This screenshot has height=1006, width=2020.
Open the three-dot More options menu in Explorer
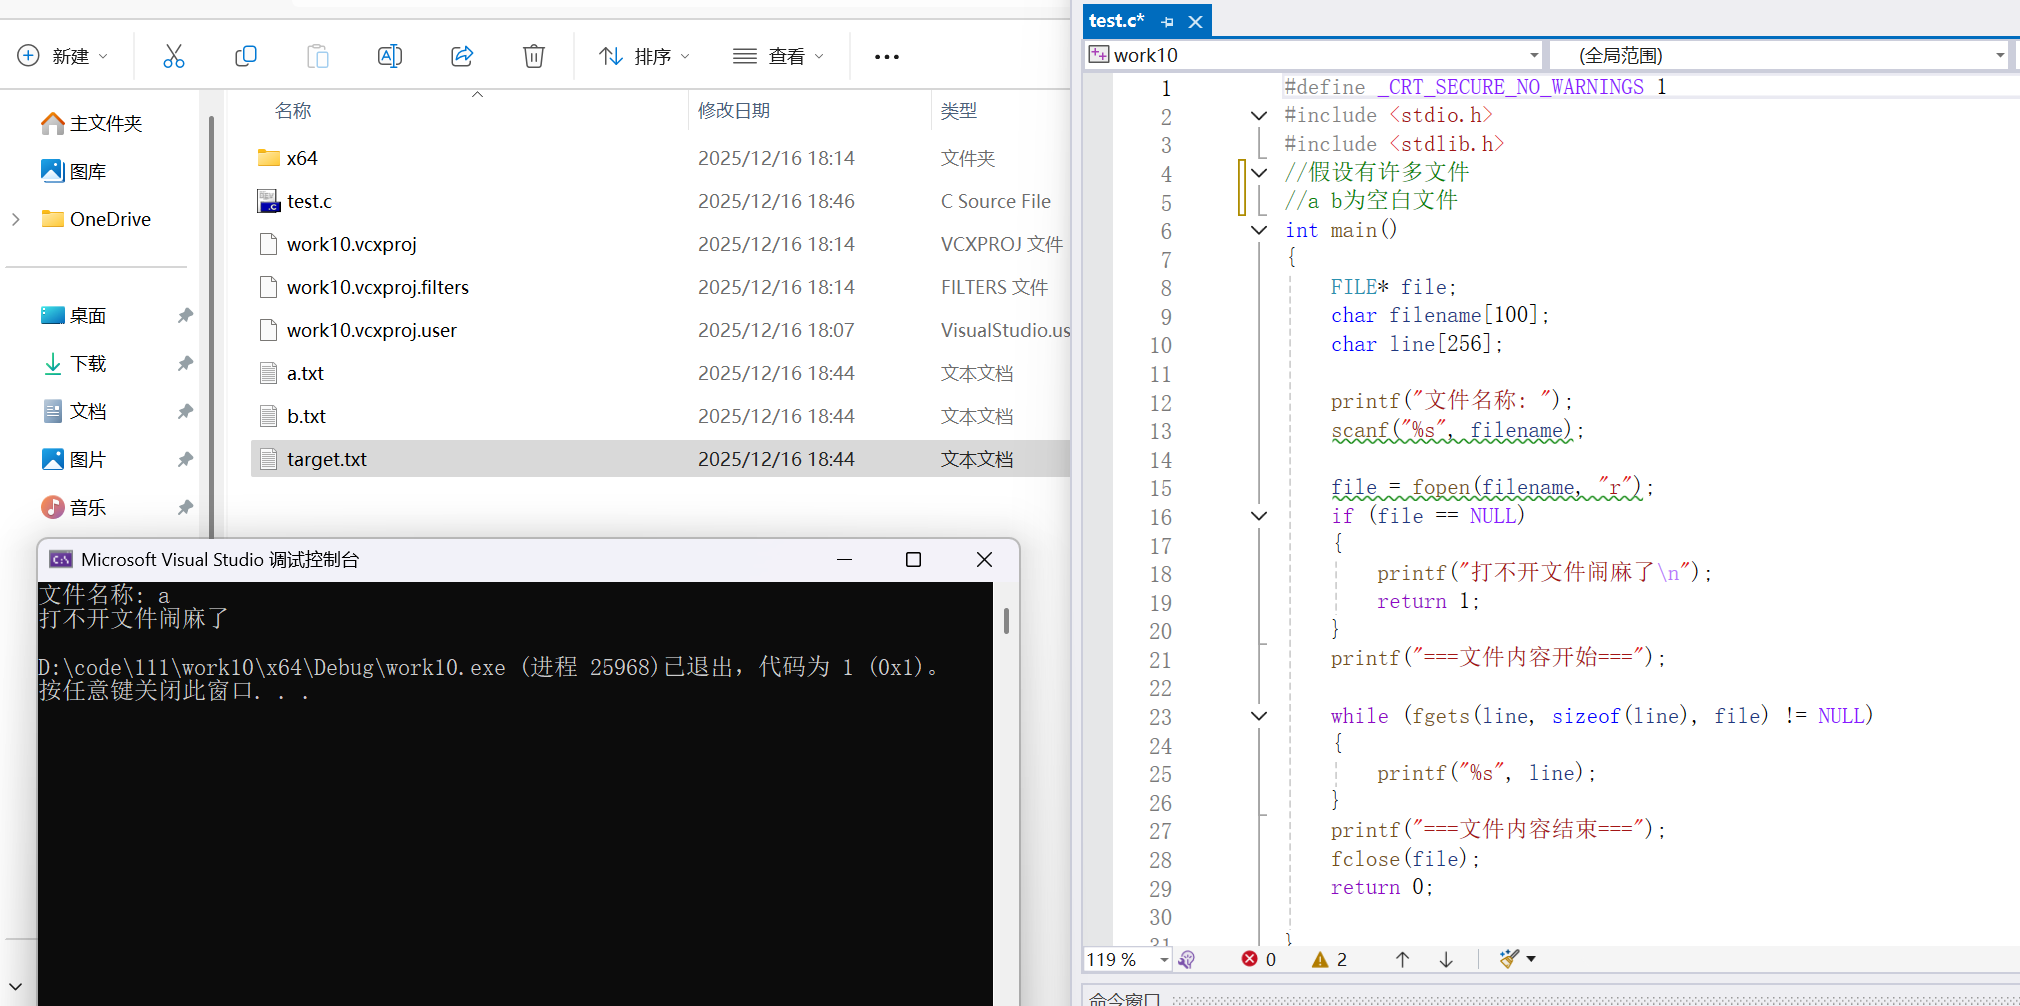[887, 57]
